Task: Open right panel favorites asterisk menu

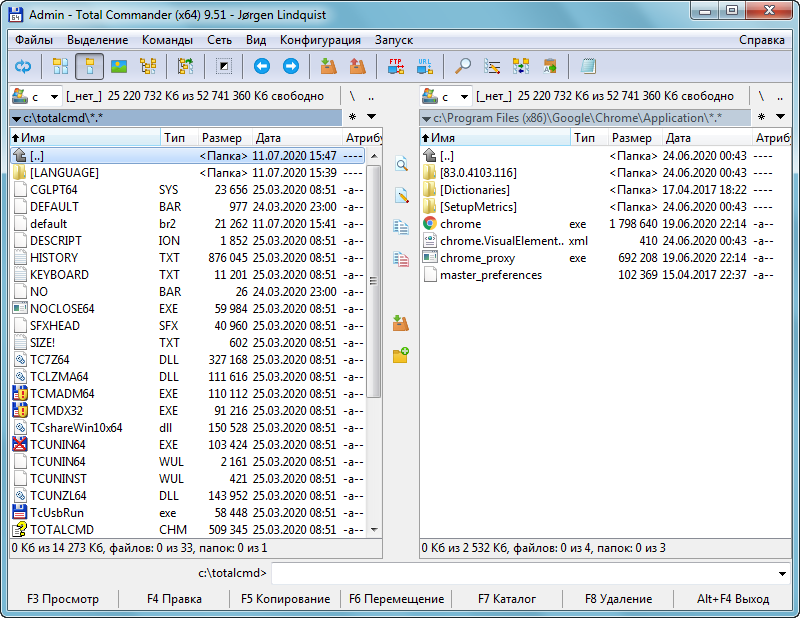Action: pos(761,117)
